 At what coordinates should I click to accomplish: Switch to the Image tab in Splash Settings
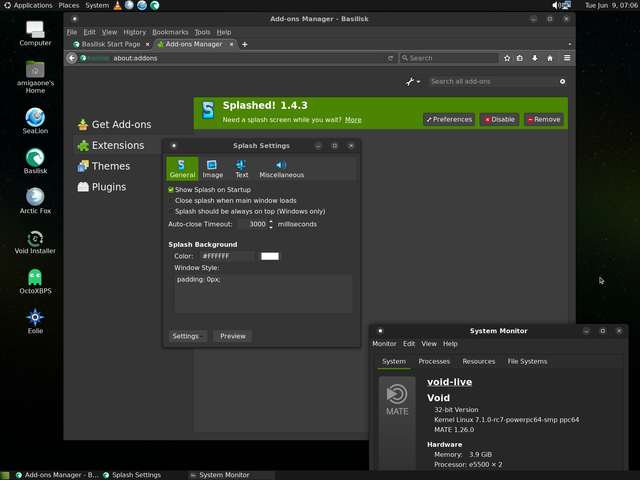[x=213, y=169]
